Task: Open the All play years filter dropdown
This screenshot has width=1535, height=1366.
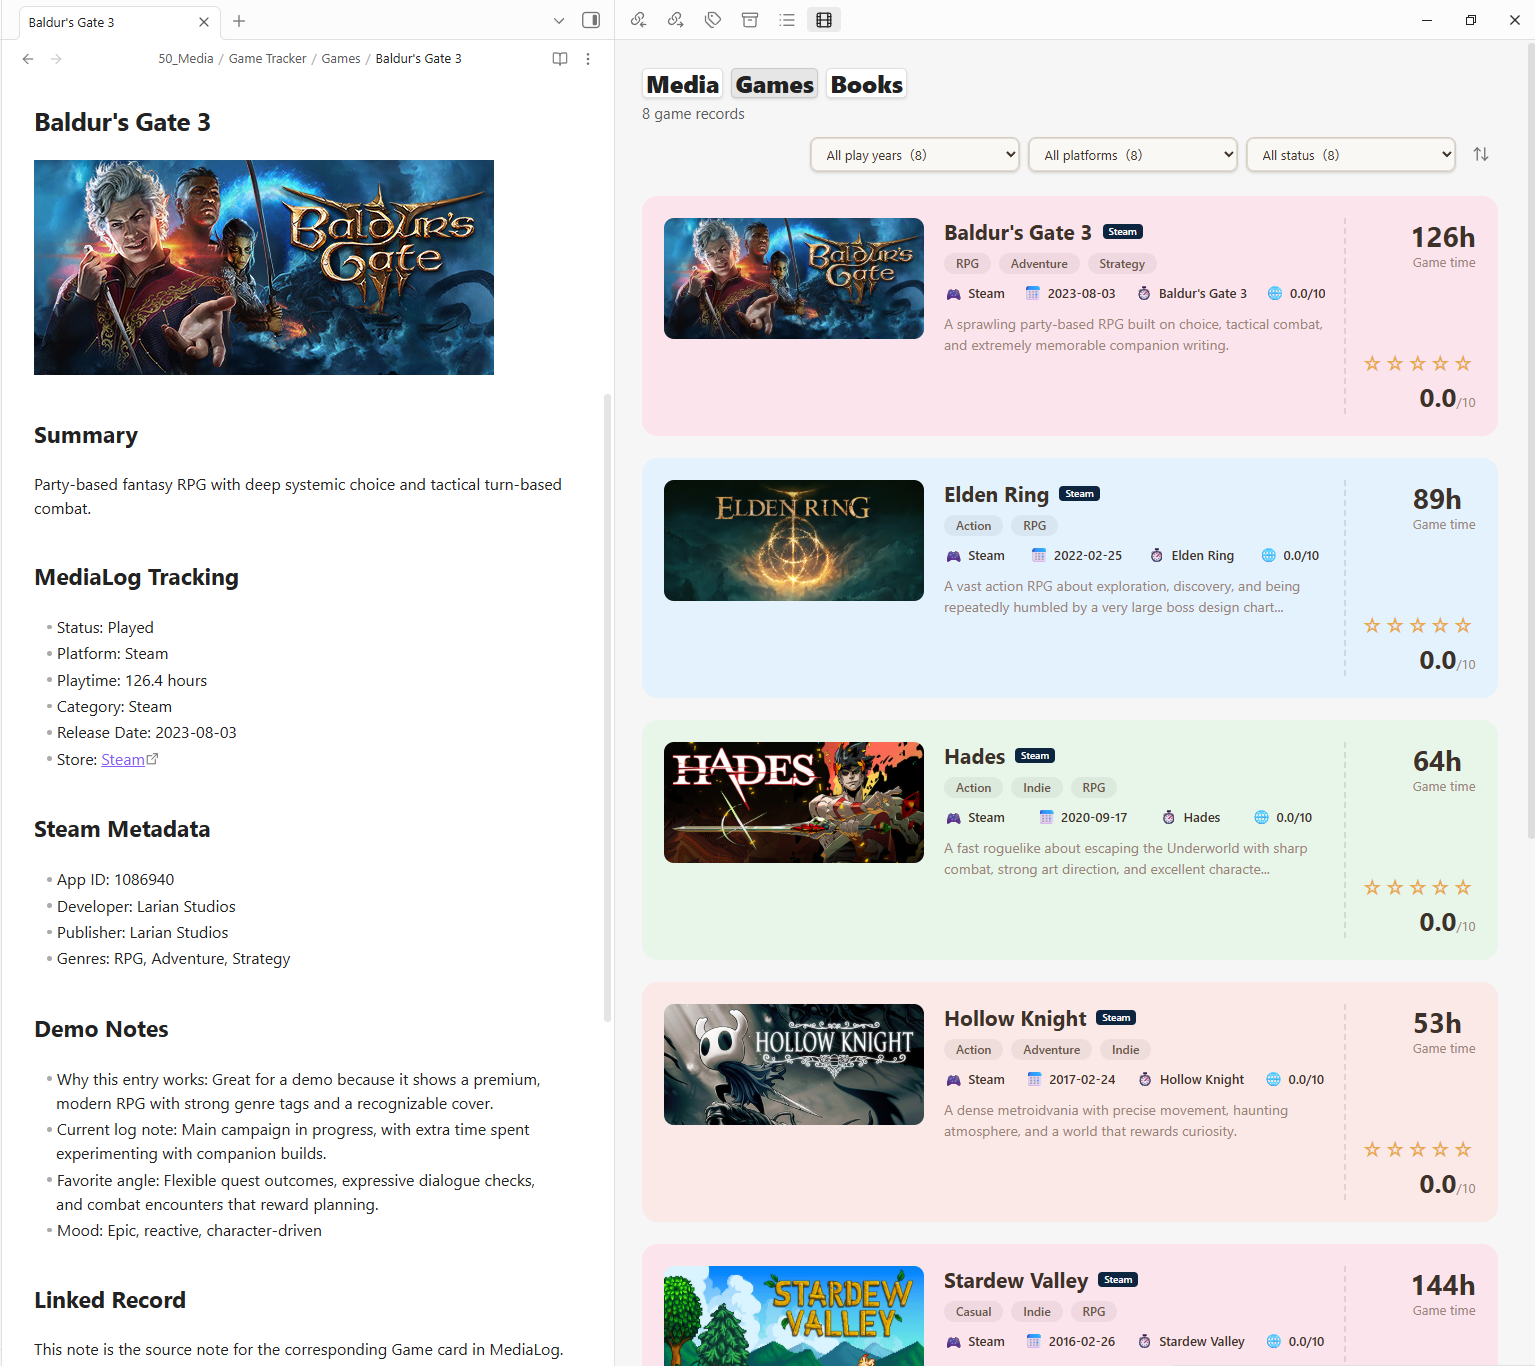Action: [915, 155]
